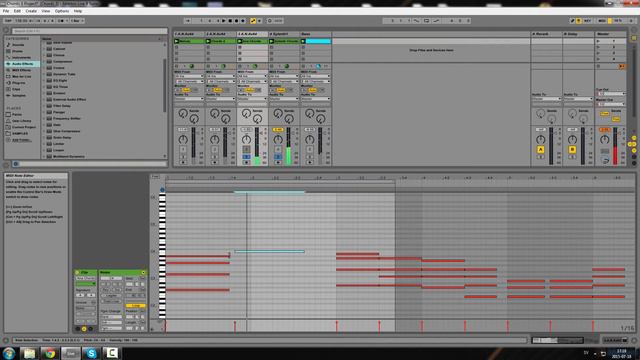
Task: Launch the clip on the Sylenth1 track
Action: [271, 41]
